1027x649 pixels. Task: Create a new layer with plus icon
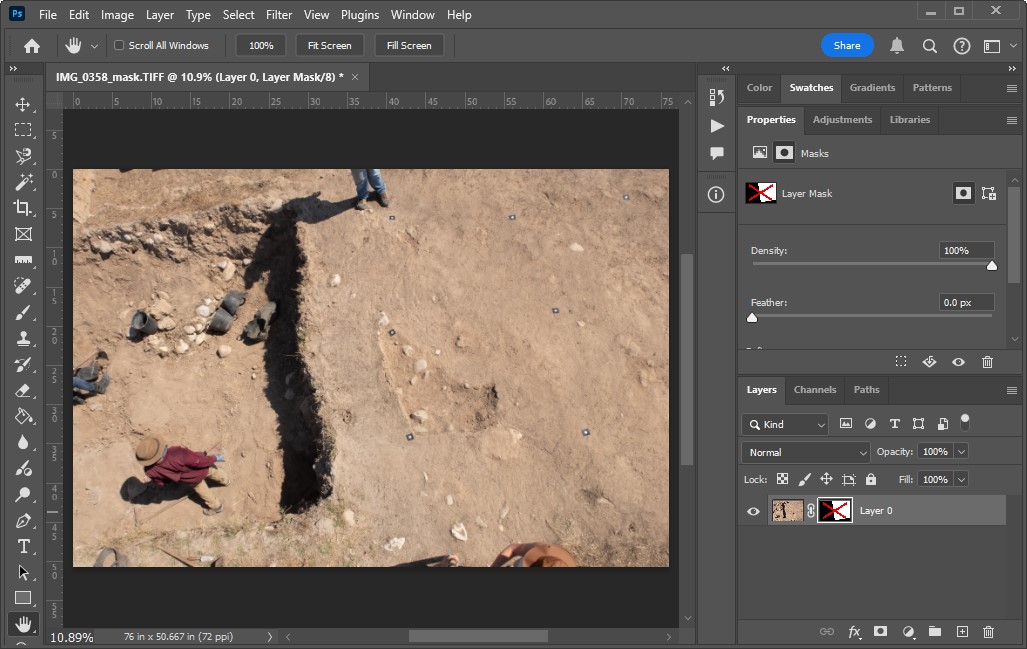tap(962, 632)
